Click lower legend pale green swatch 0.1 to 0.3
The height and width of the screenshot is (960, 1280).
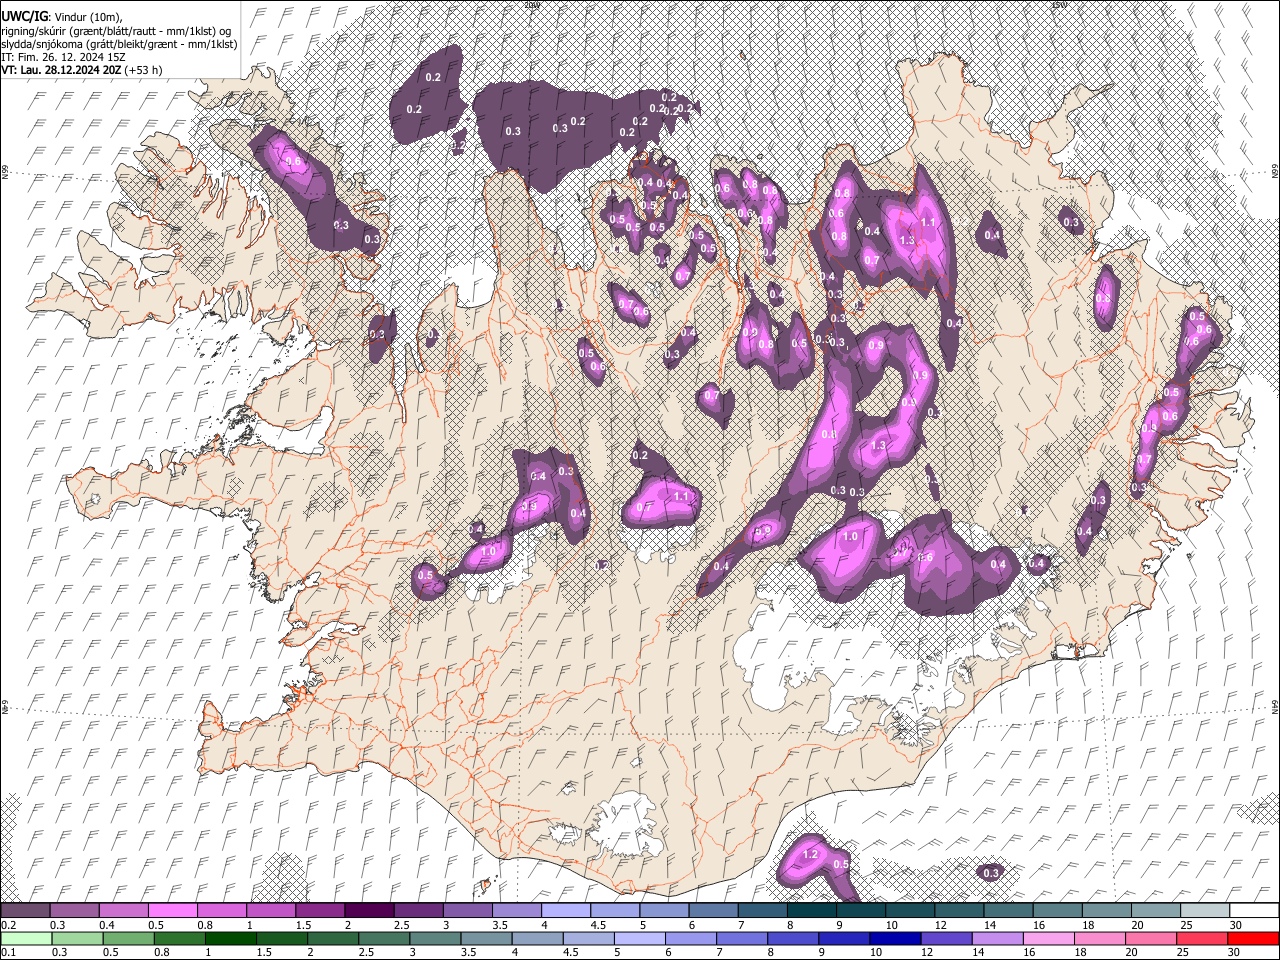[26, 938]
